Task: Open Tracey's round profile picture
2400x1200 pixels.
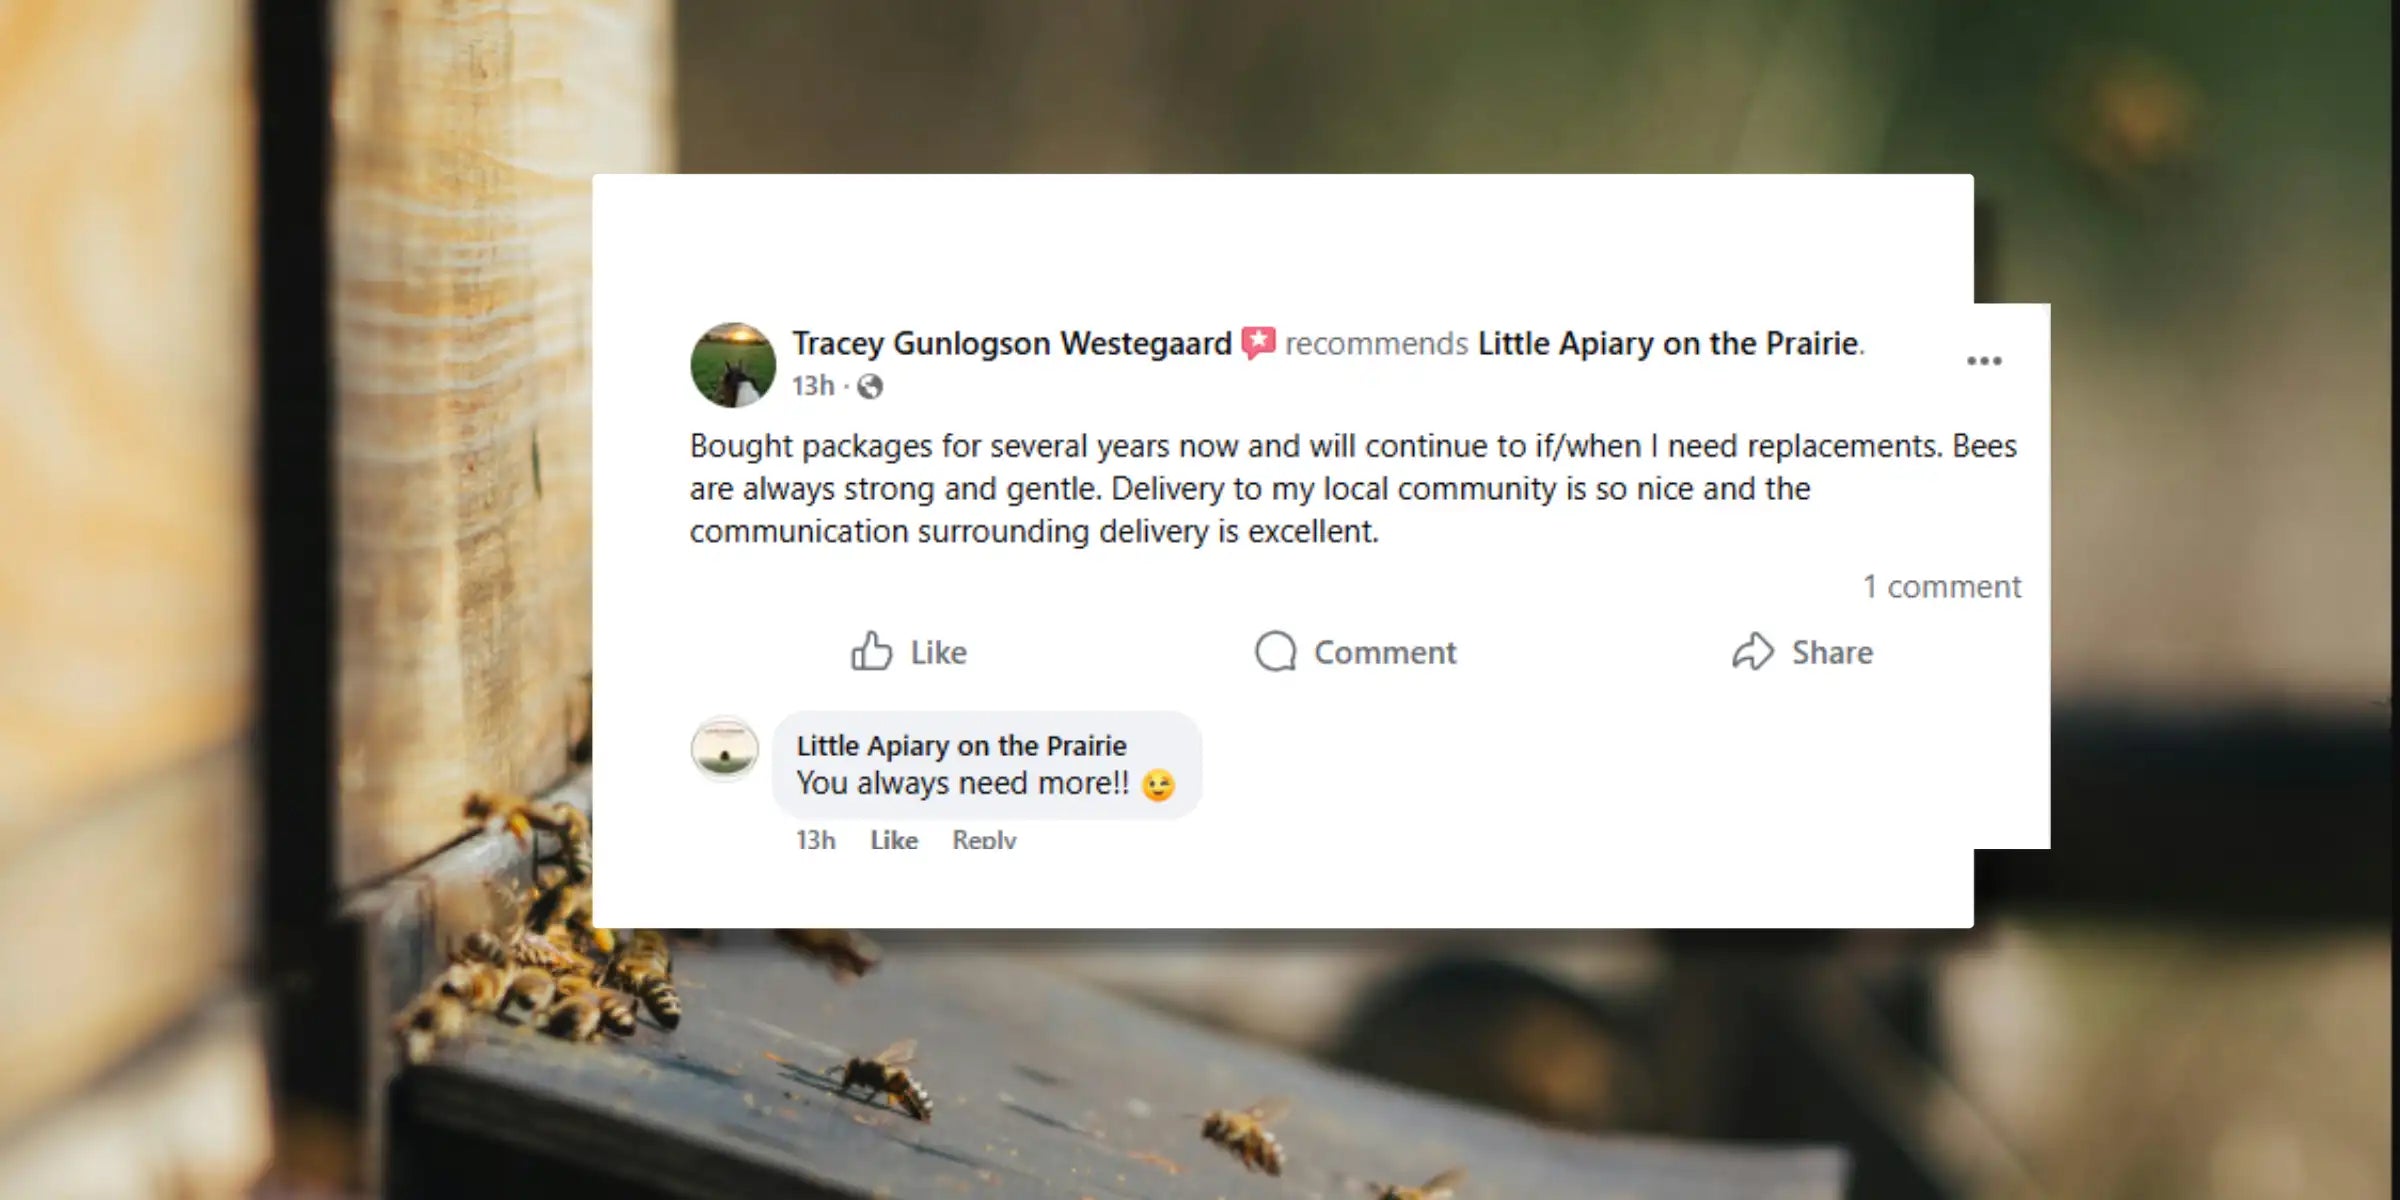Action: click(x=733, y=365)
